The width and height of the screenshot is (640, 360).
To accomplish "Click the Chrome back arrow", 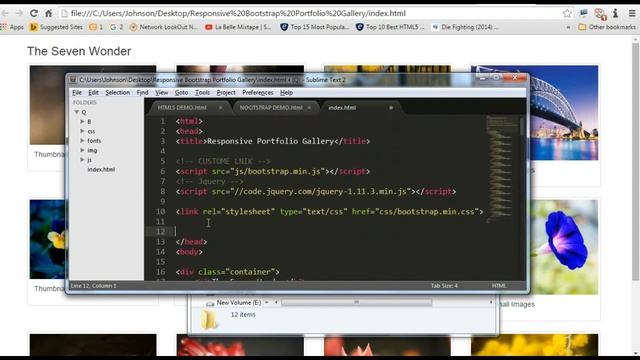I will pyautogui.click(x=5, y=13).
